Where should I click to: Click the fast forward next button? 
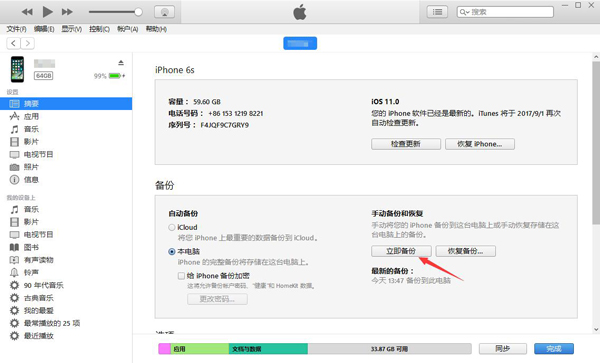(x=67, y=12)
